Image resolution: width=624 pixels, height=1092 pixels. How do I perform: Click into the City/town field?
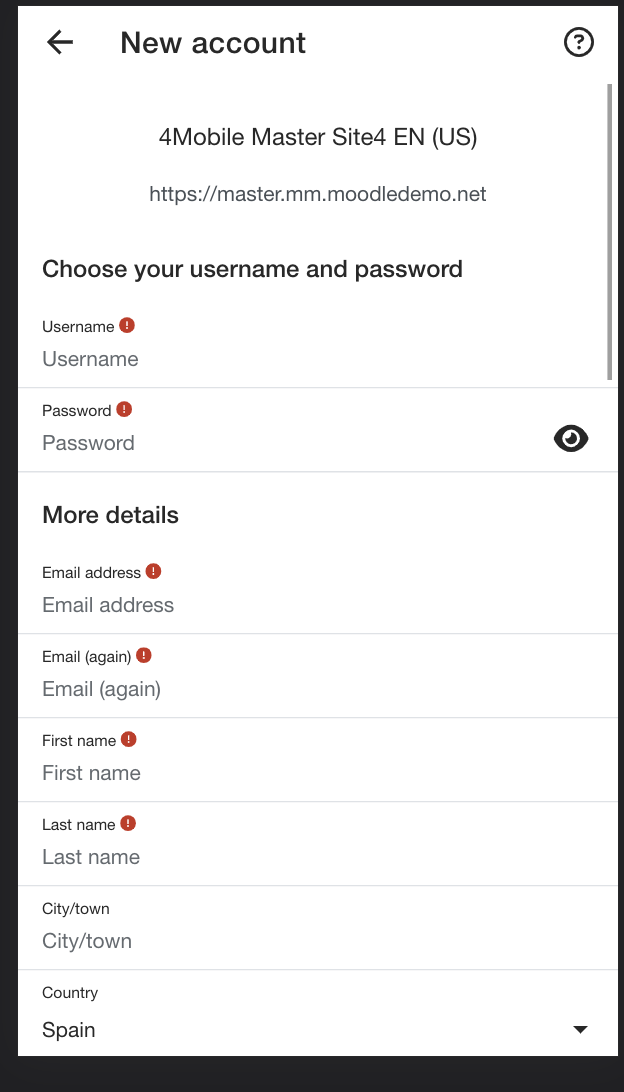click(x=317, y=942)
